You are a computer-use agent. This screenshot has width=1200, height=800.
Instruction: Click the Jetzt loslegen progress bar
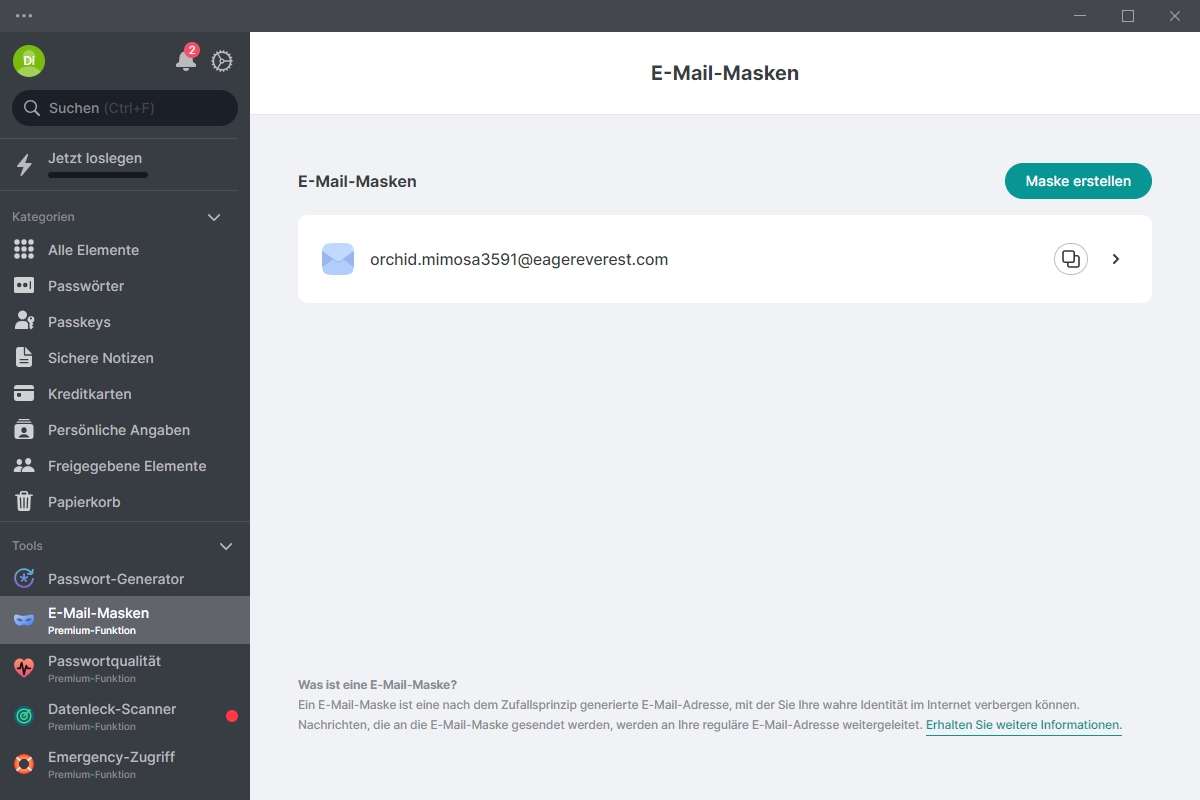[x=98, y=175]
